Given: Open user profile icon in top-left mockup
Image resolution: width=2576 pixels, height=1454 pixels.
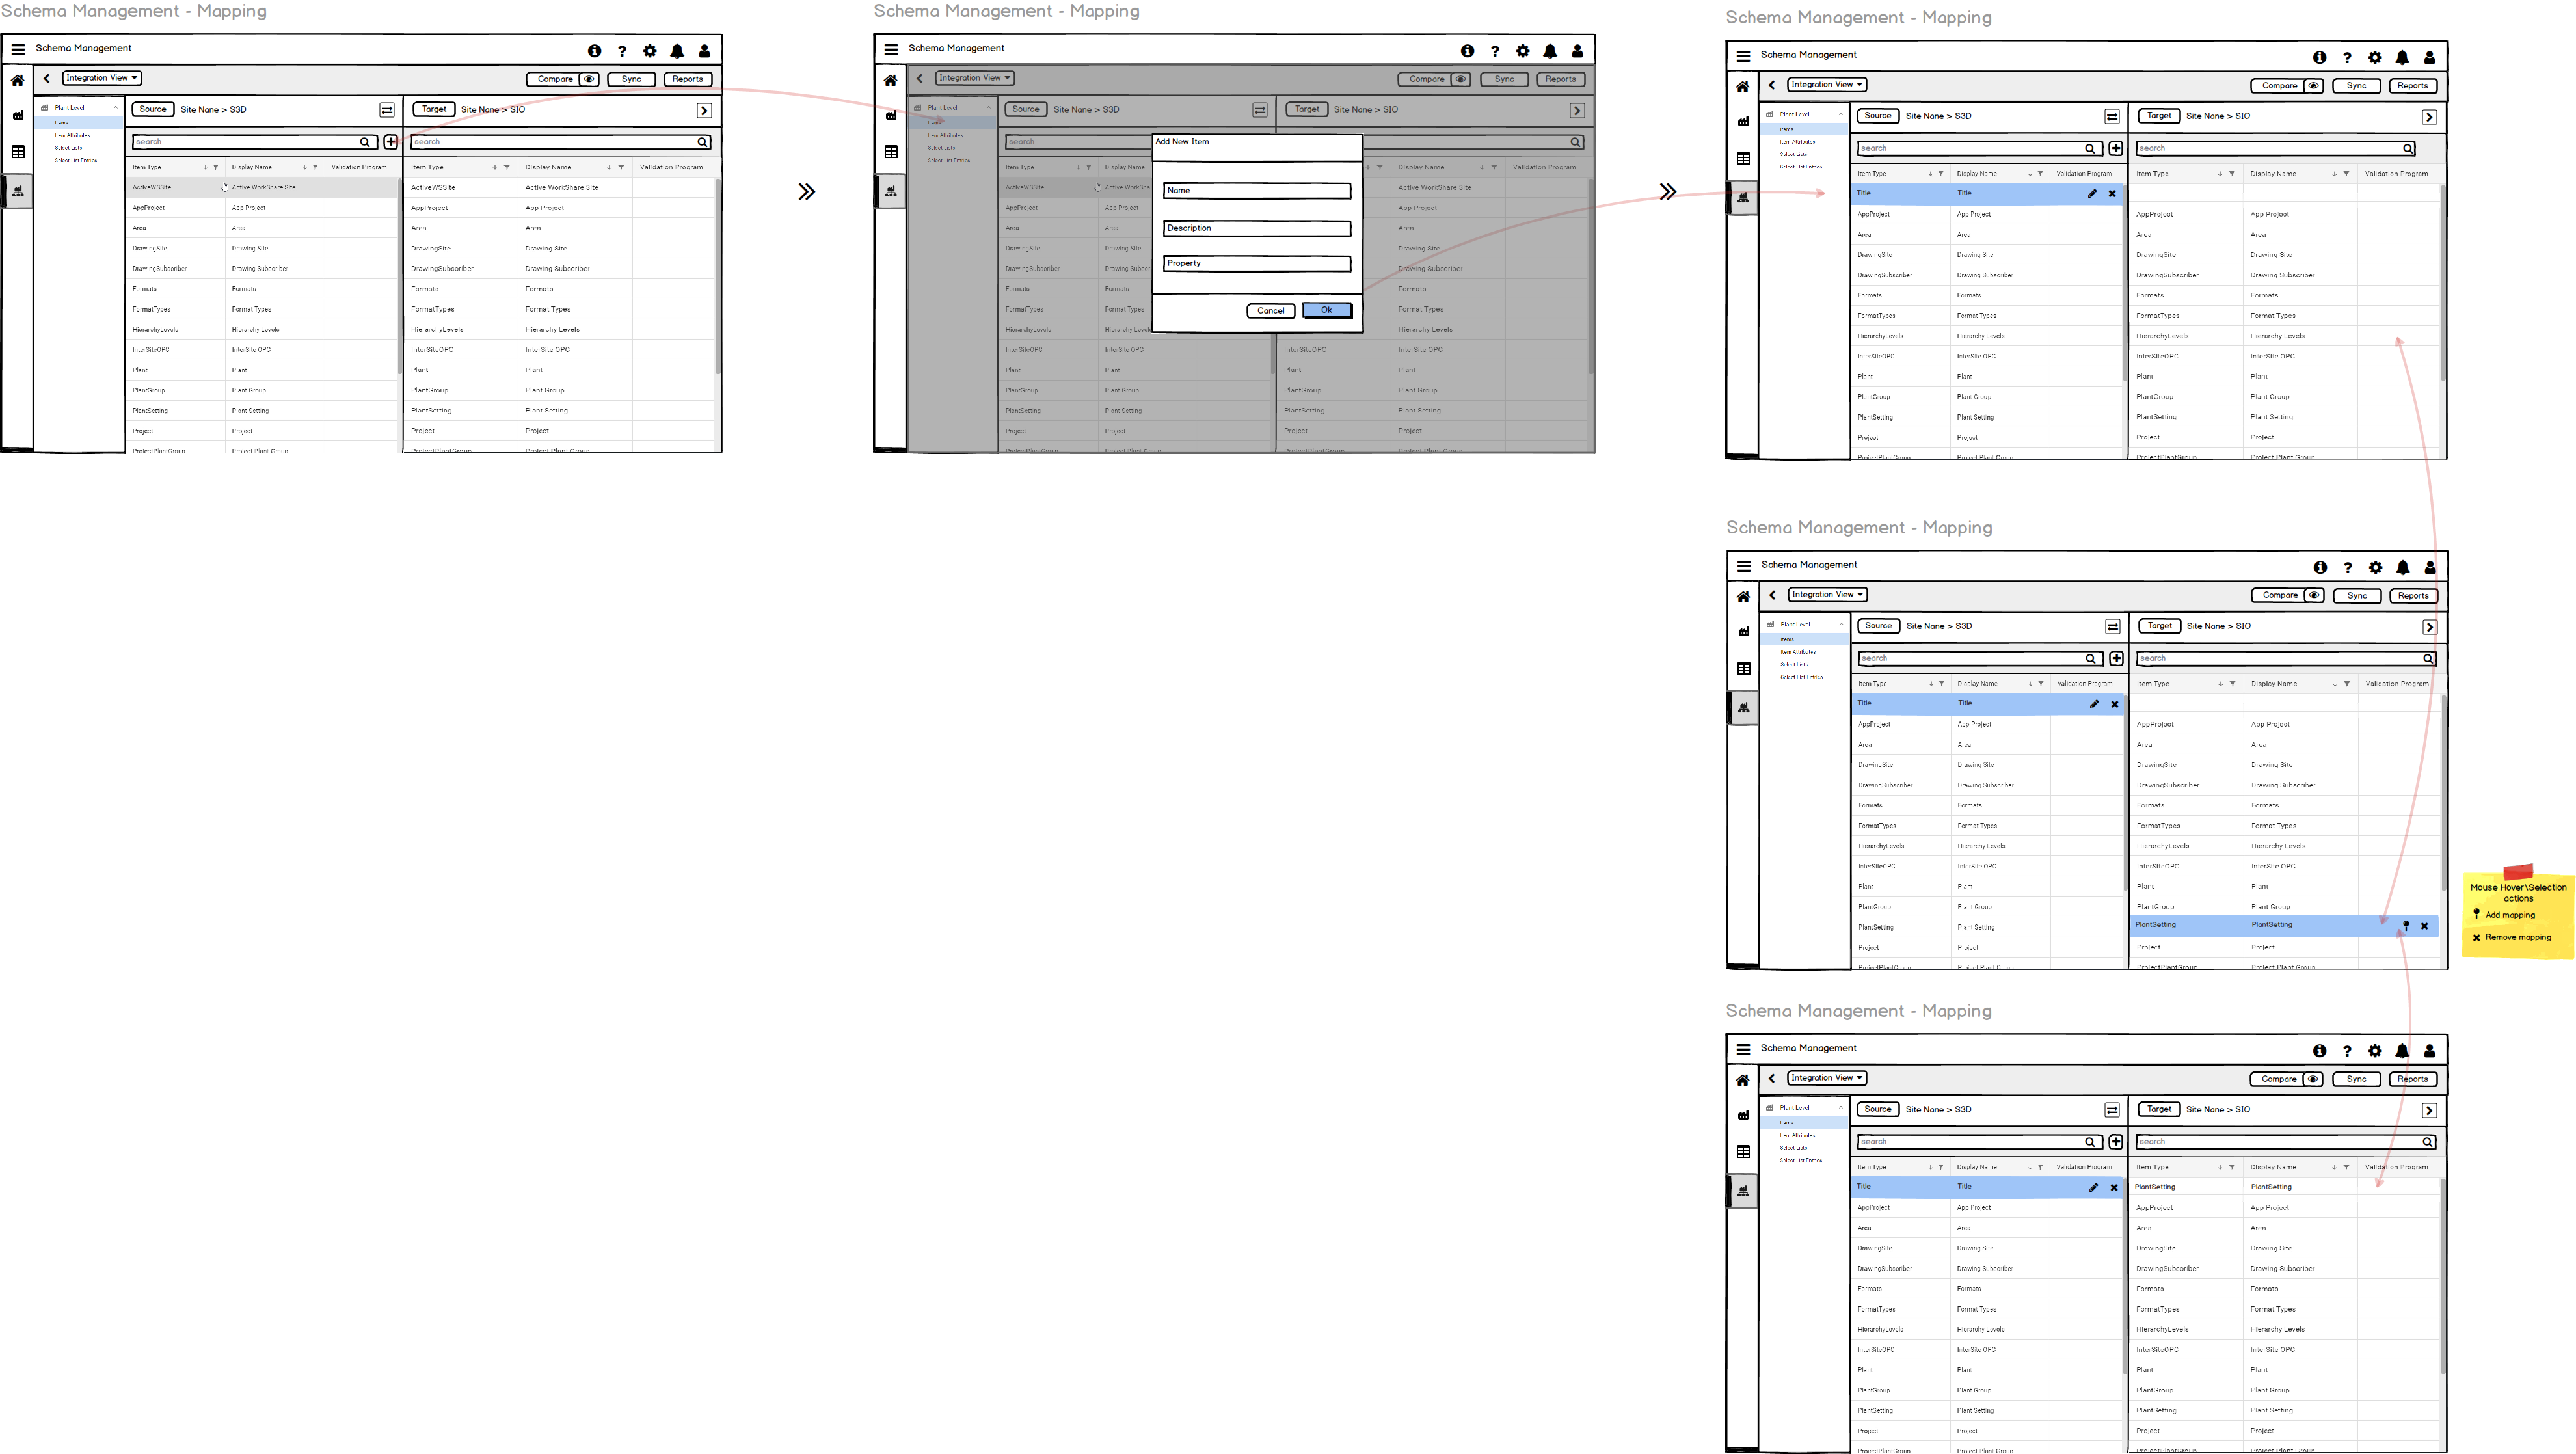Looking at the screenshot, I should point(704,51).
